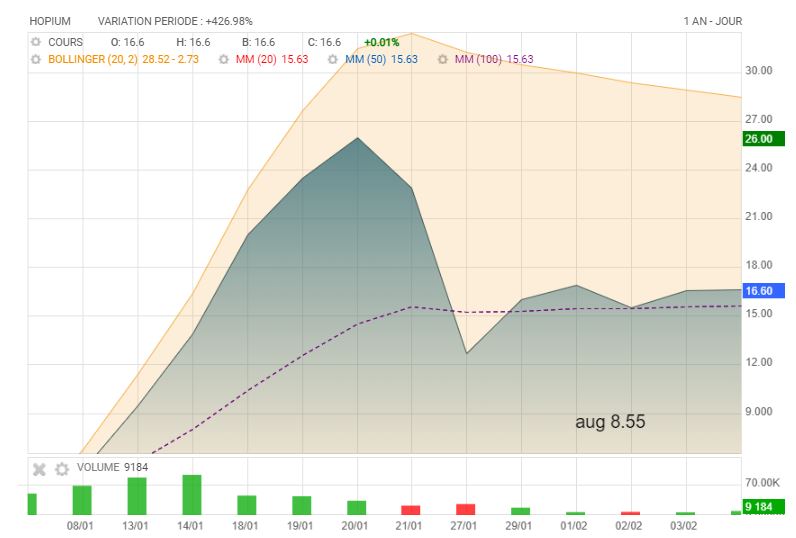Click the HOPIUM ticker title

50,21
